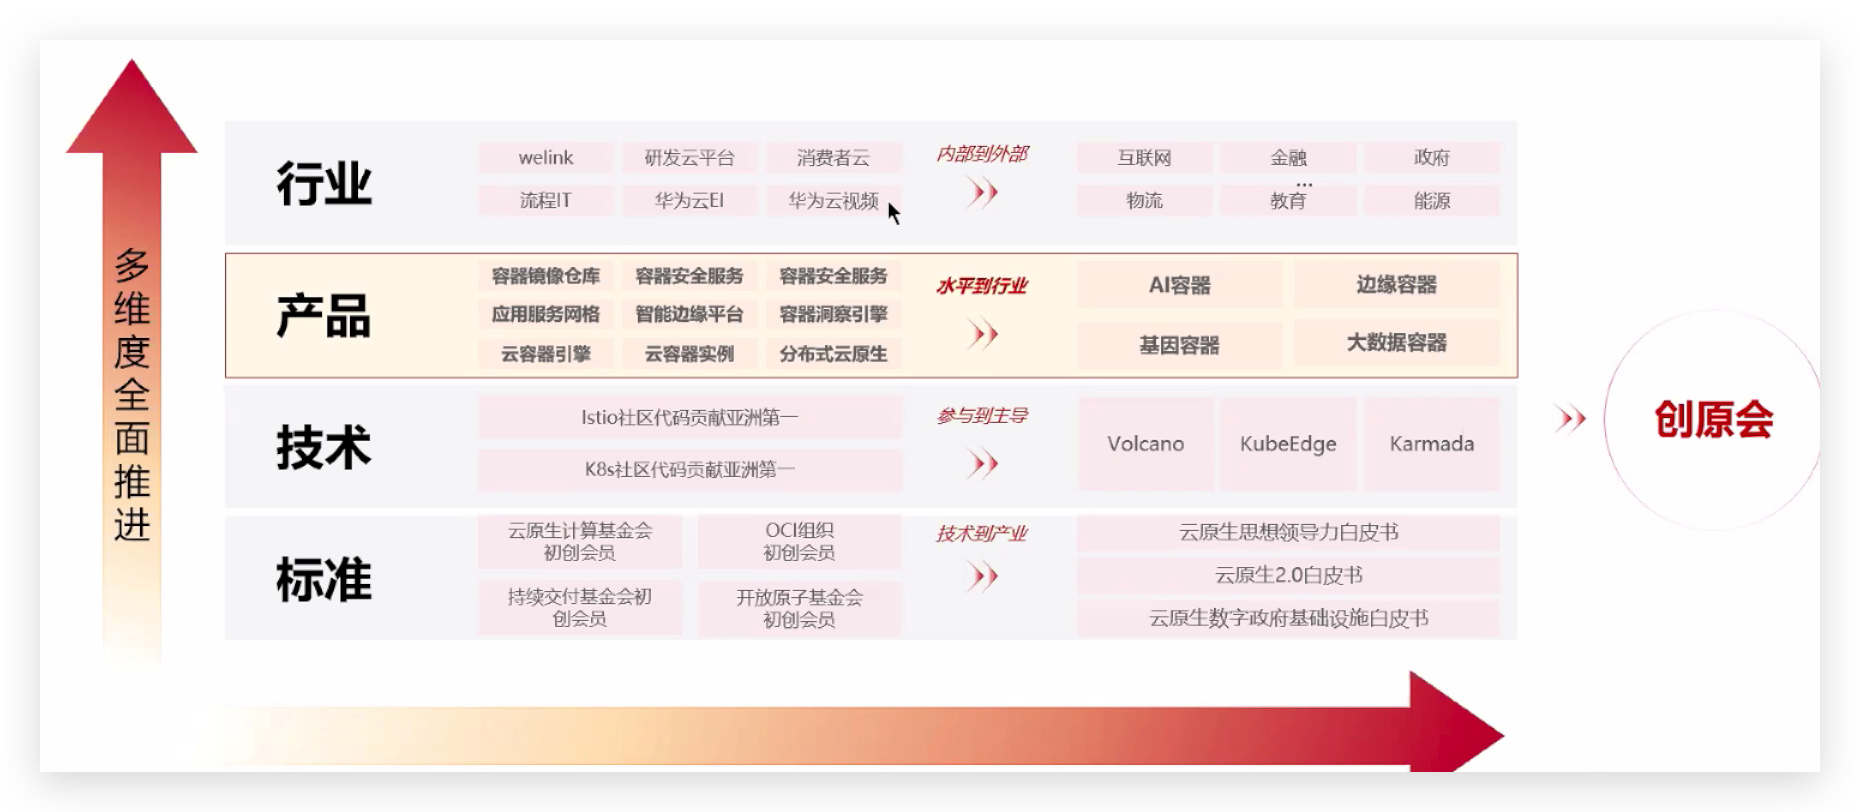Click the 金融 industry box
The width and height of the screenshot is (1860, 812).
(x=1288, y=158)
